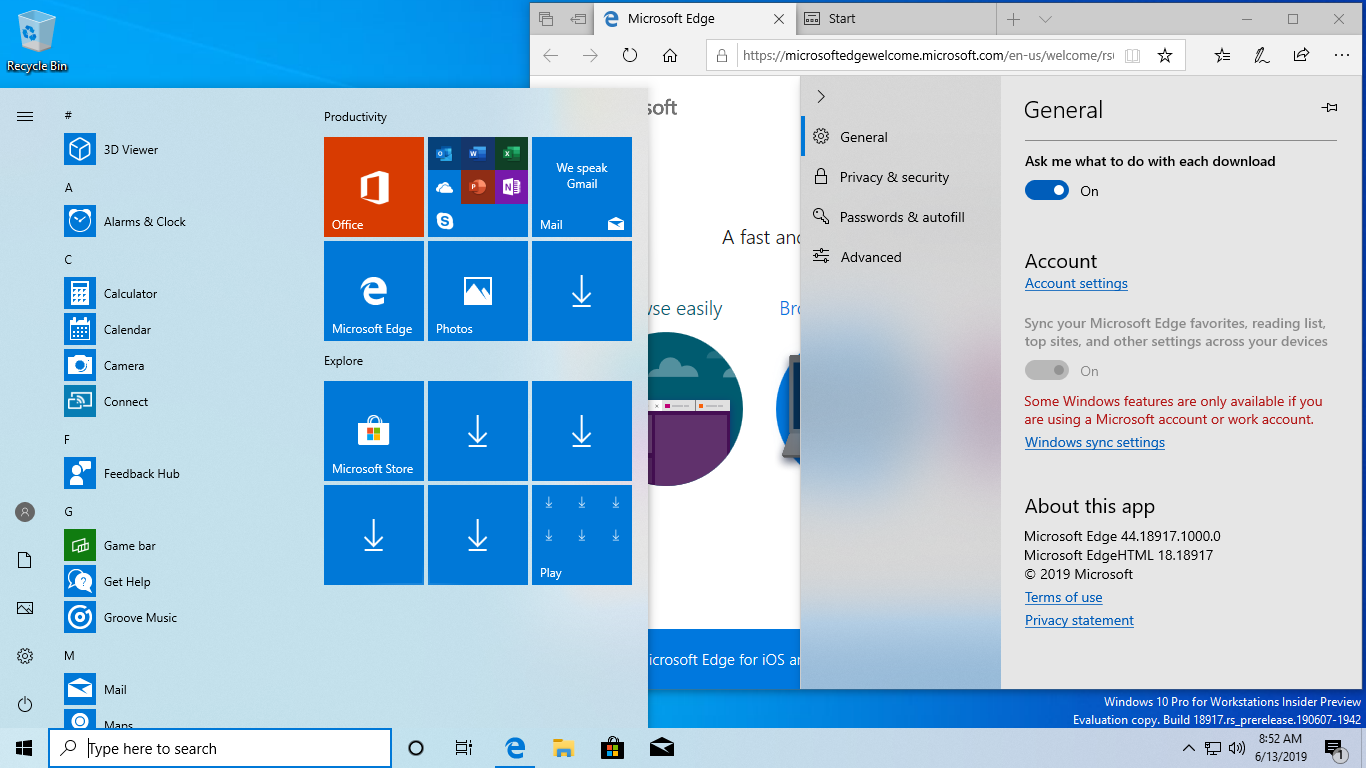This screenshot has width=1366, height=768.
Task: Share this page in Edge
Action: 1301,56
